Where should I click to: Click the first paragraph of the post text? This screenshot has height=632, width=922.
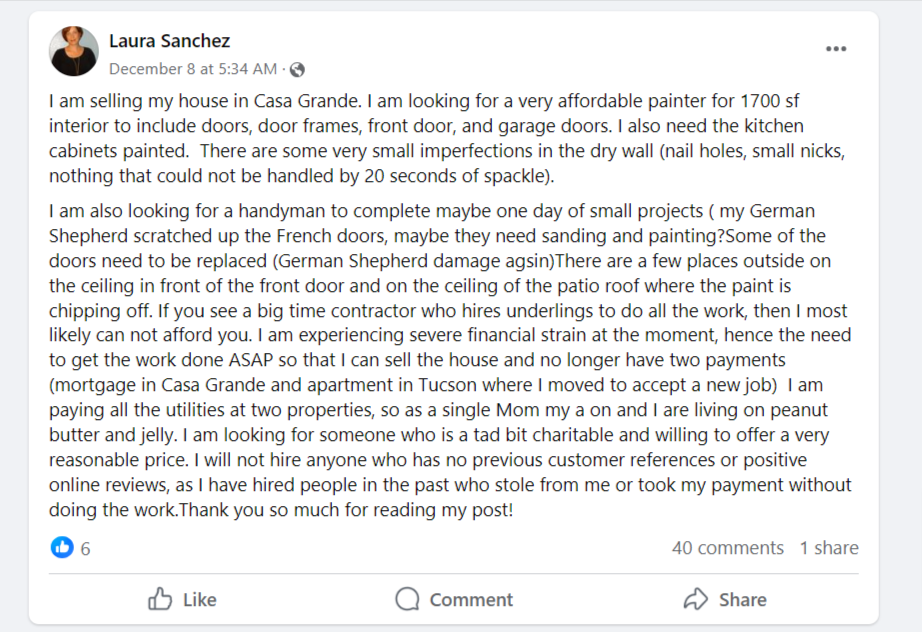(x=450, y=138)
